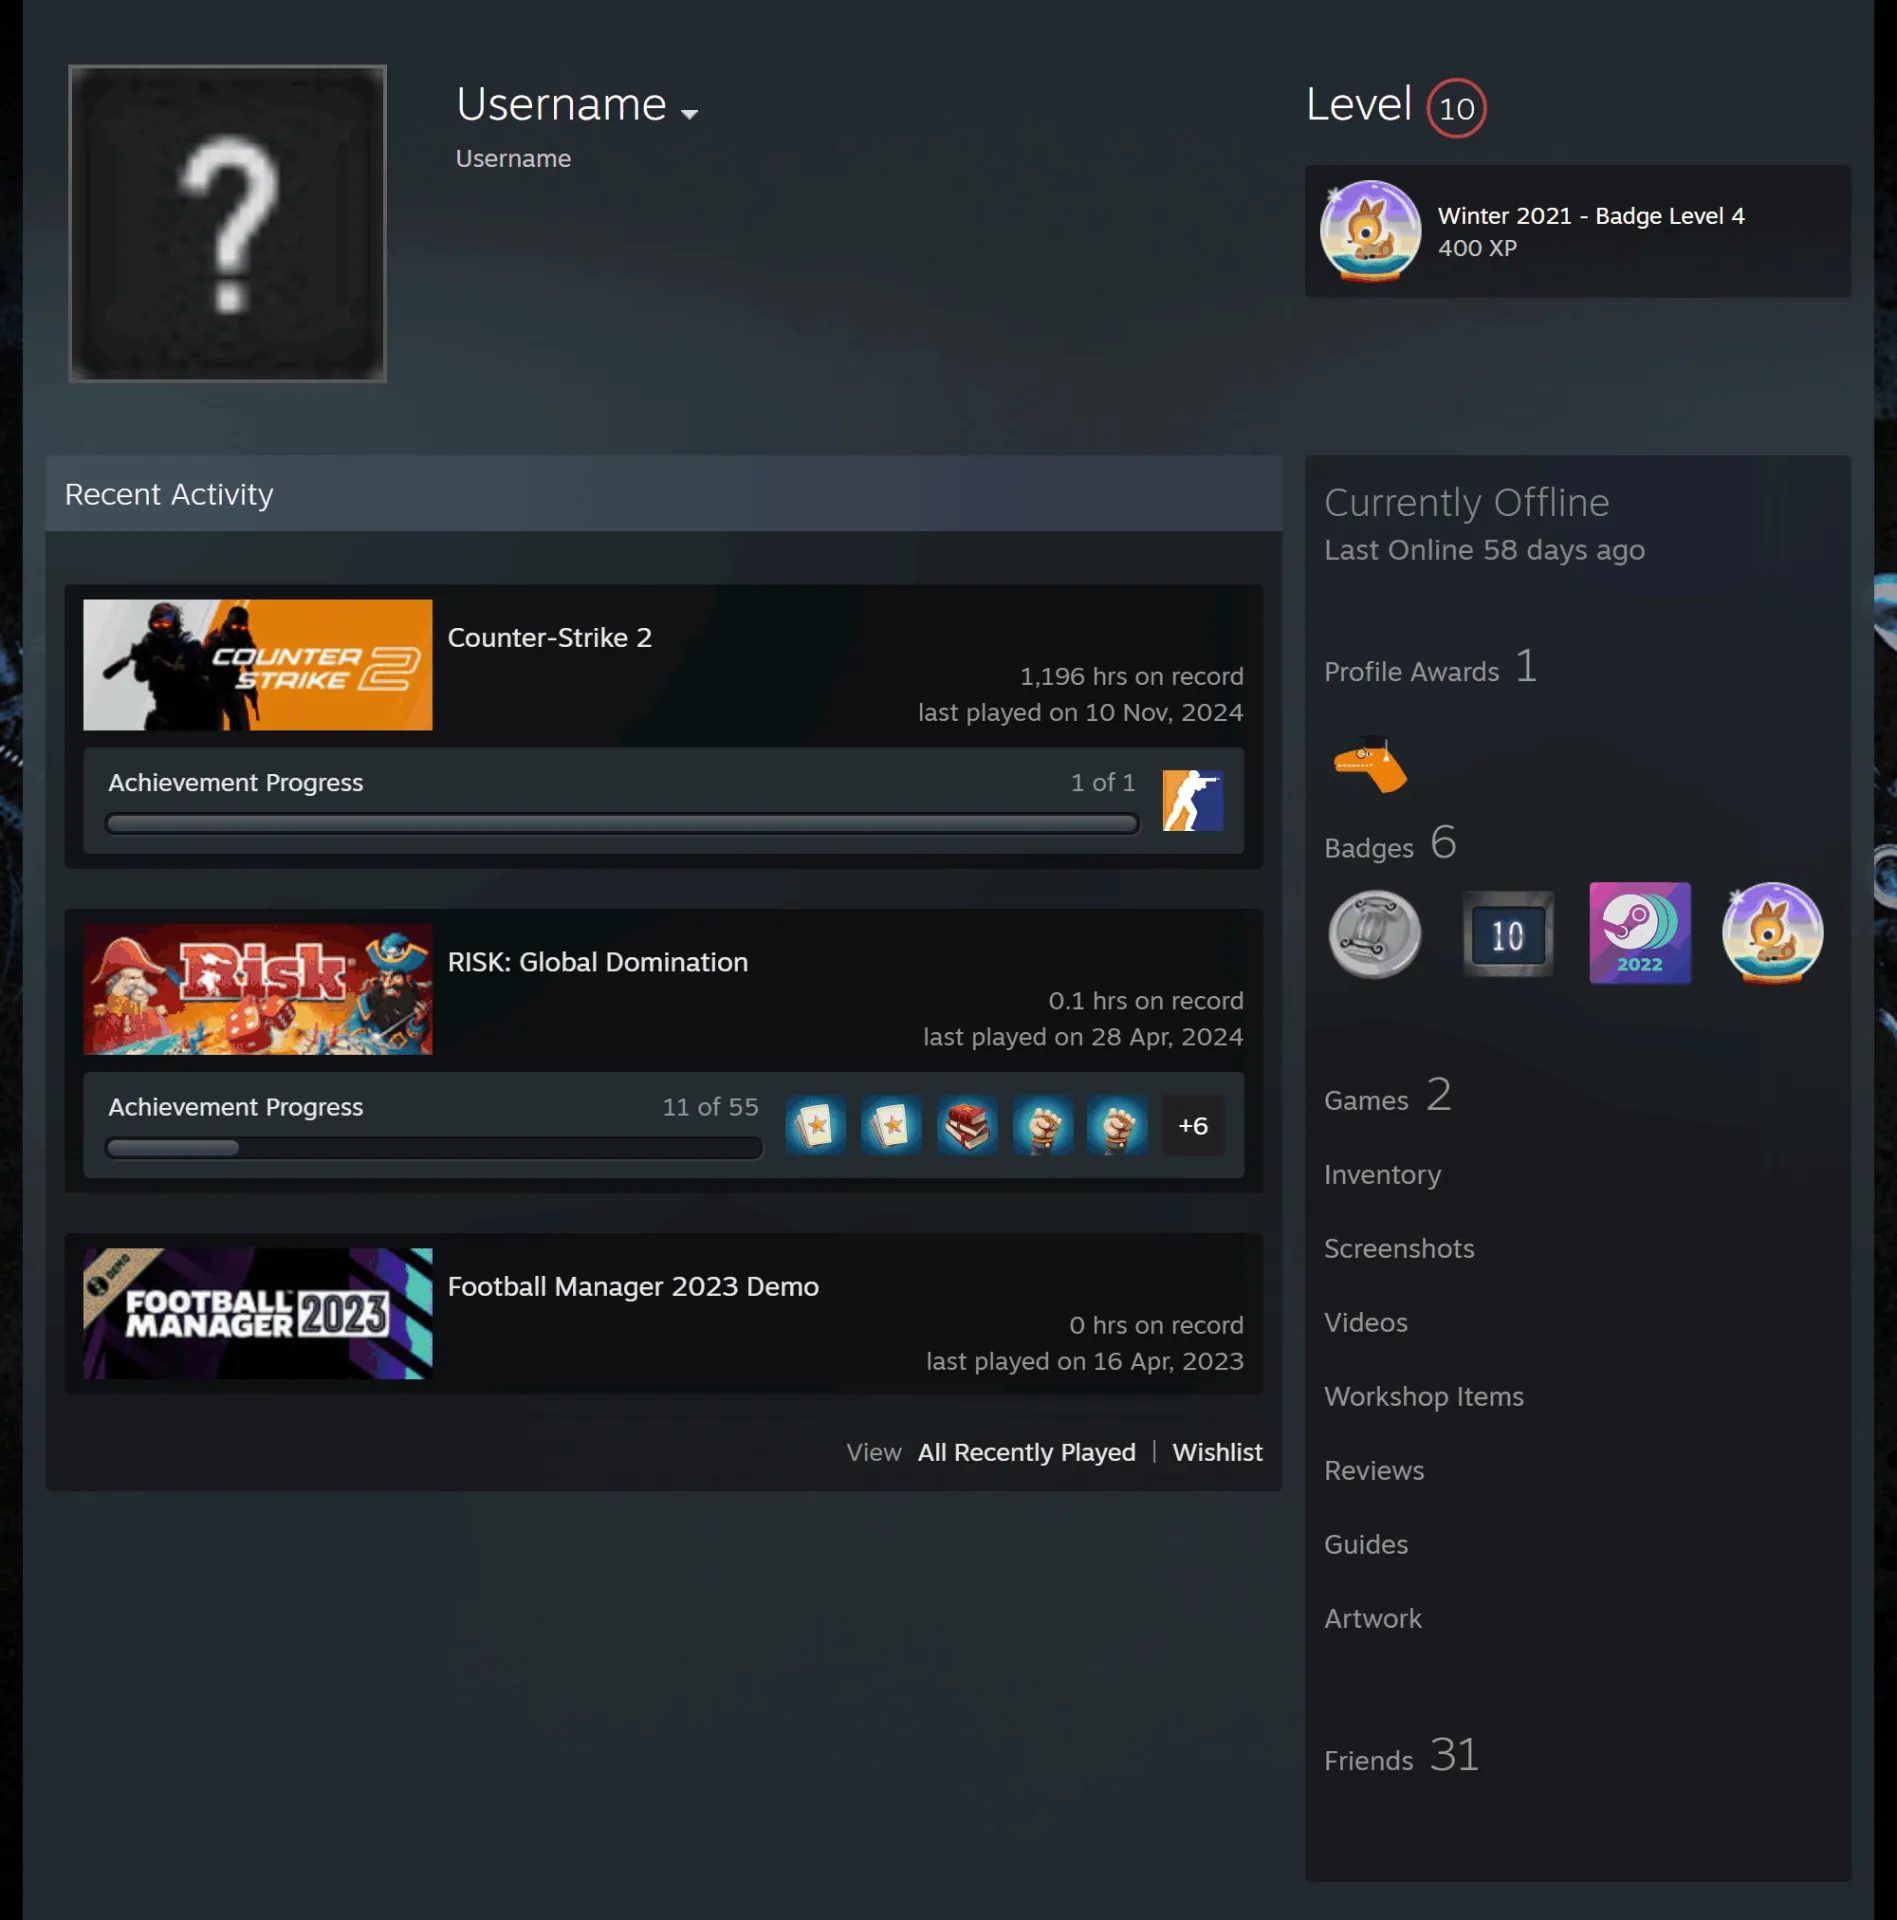The height and width of the screenshot is (1920, 1897).
Task: Open the Years of Service 10 badge
Action: (x=1507, y=934)
